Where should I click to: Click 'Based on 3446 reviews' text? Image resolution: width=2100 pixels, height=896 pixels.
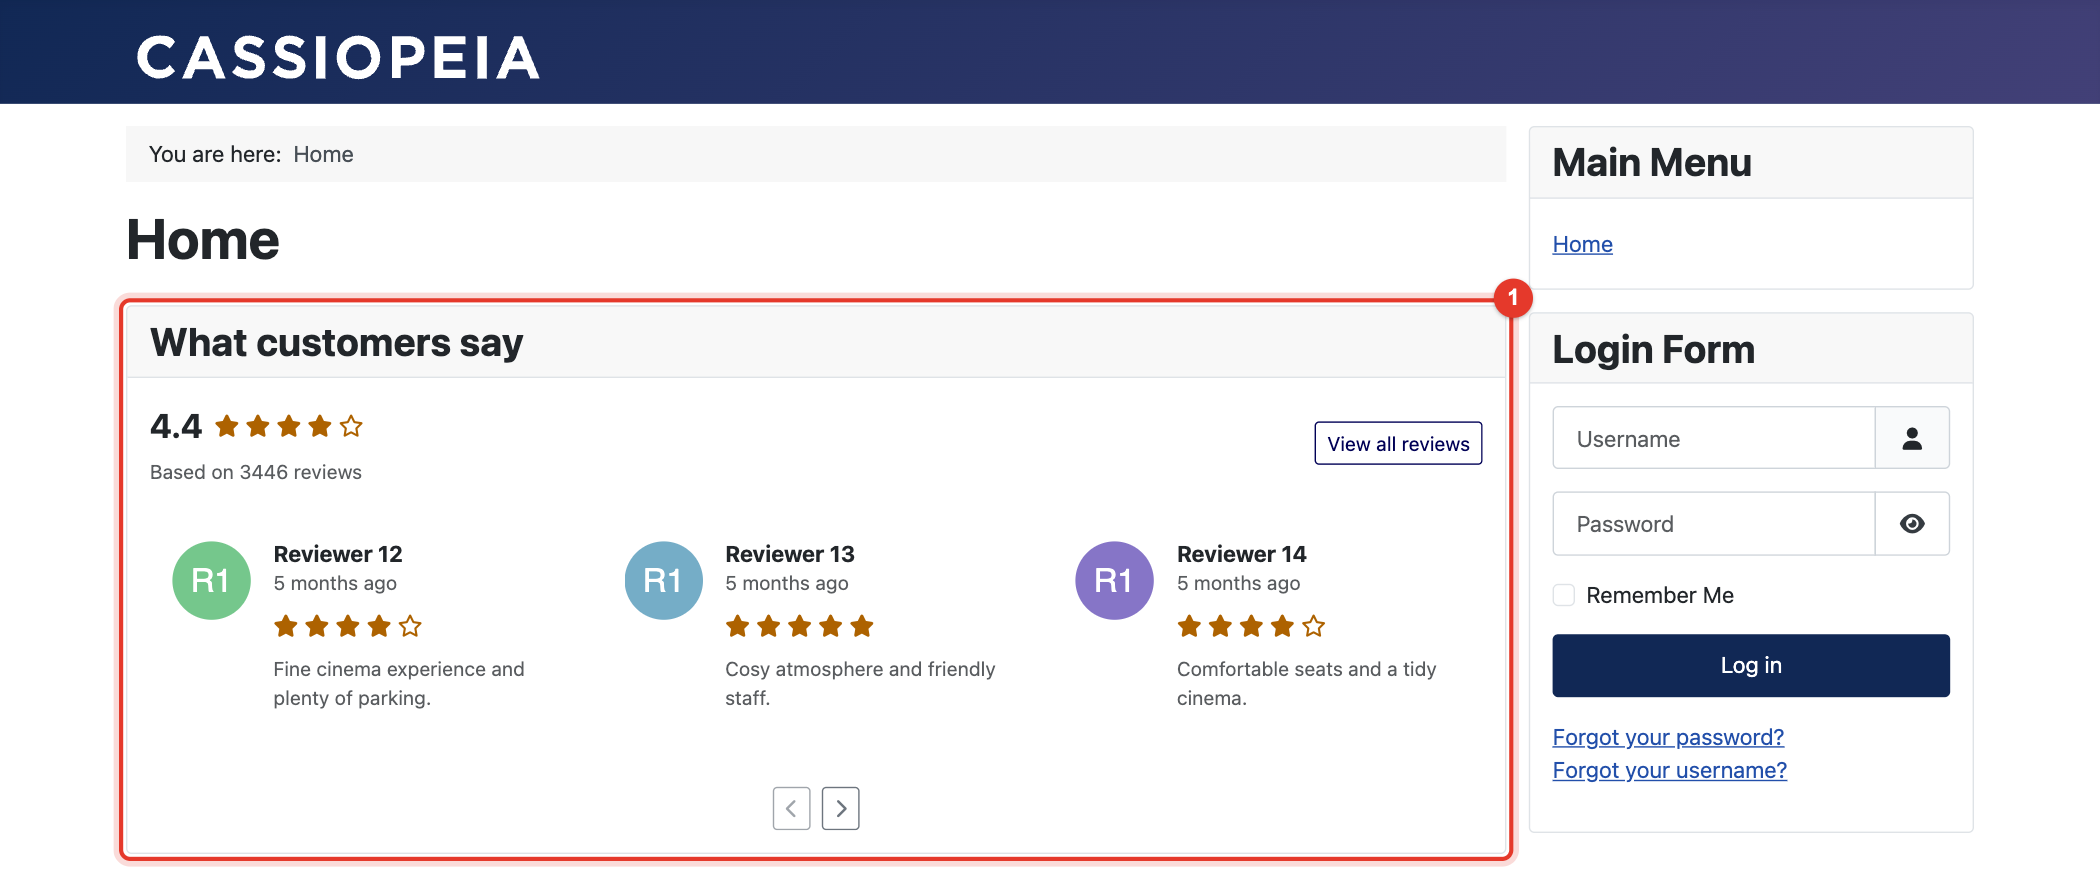click(x=256, y=472)
